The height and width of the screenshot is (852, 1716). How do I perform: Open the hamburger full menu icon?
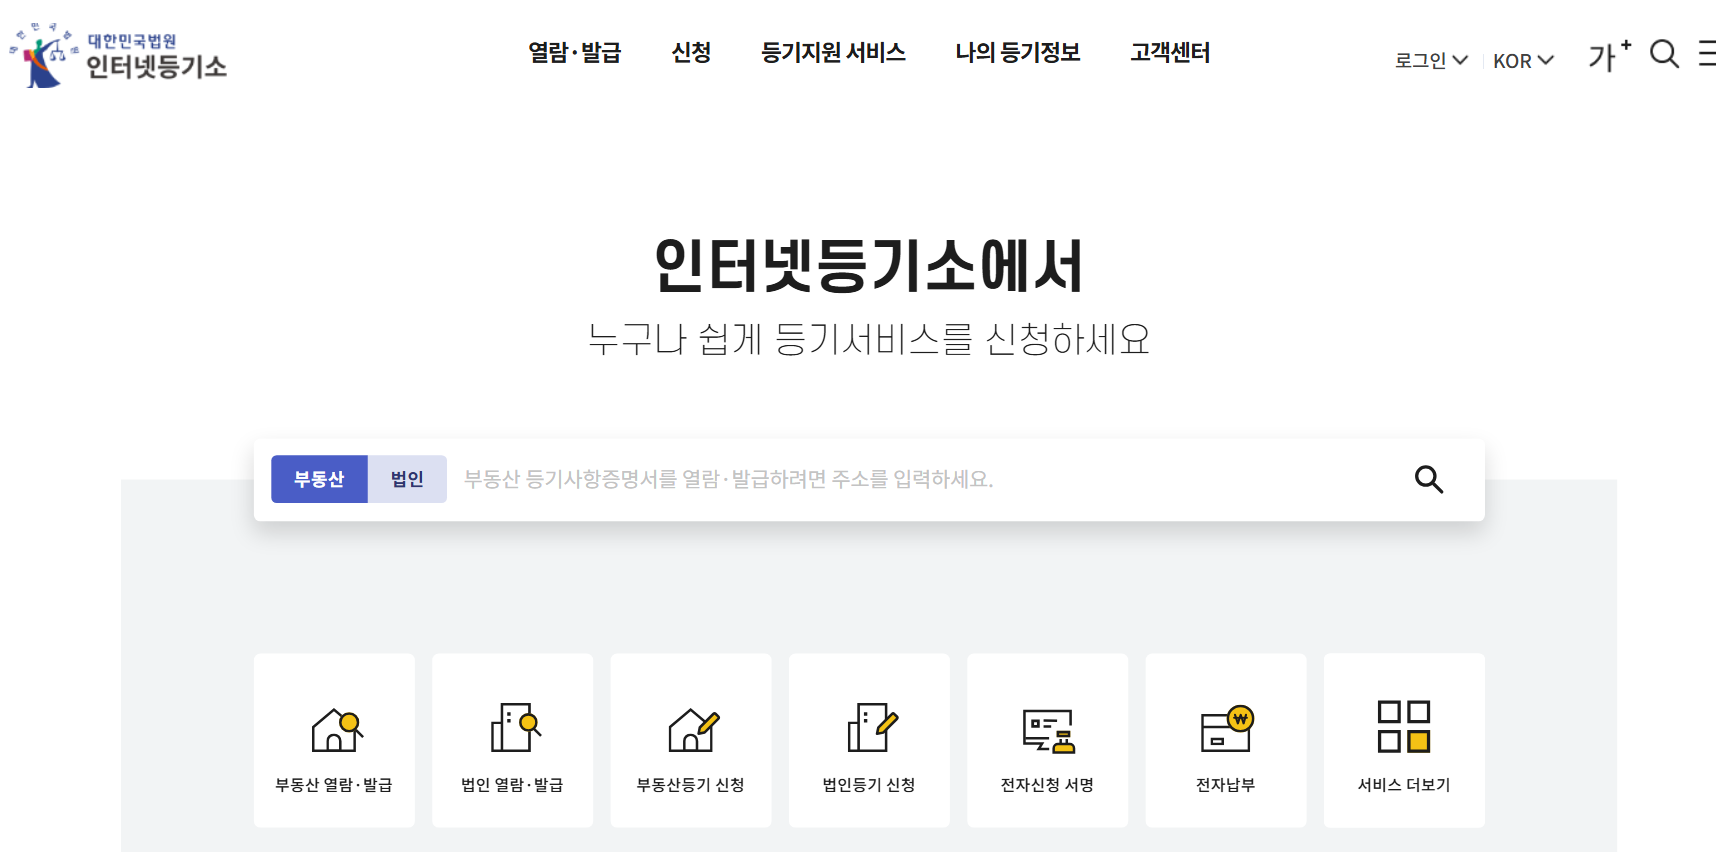pos(1707,53)
